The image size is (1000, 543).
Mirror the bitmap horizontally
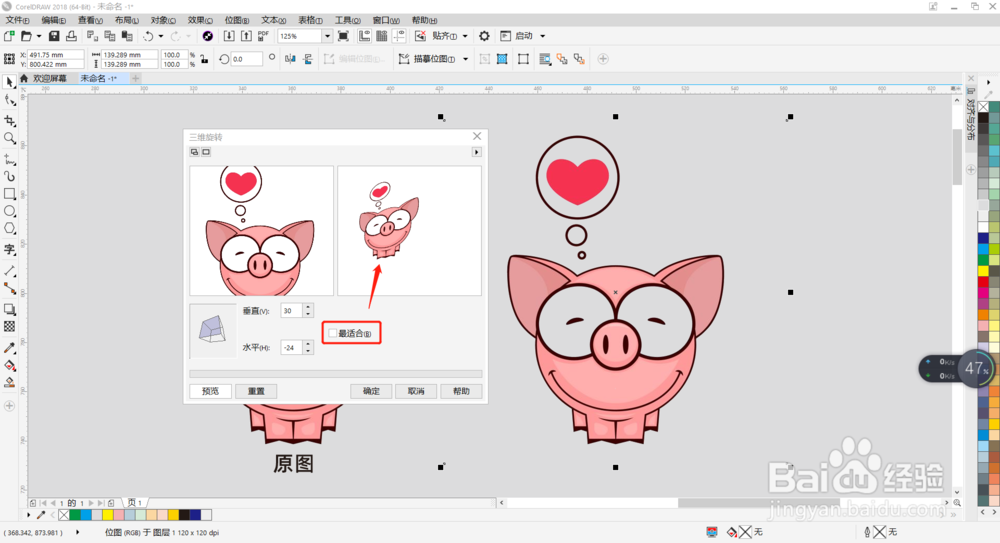click(290, 59)
